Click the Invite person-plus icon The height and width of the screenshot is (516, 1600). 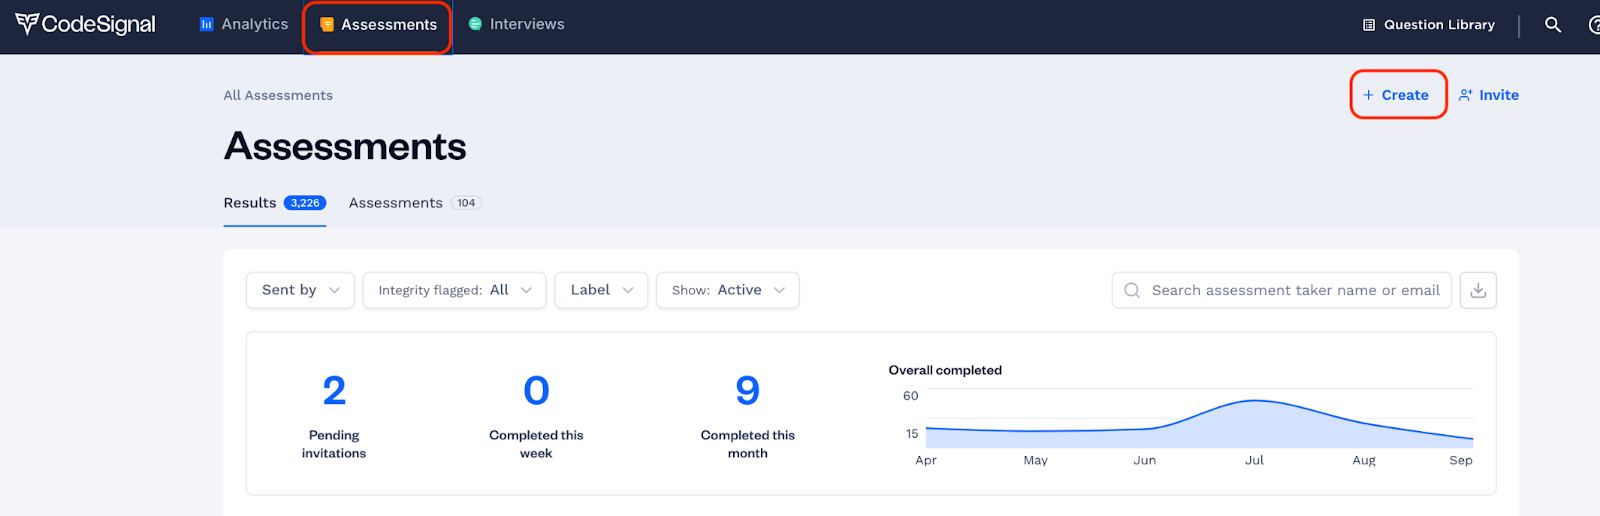coord(1465,95)
